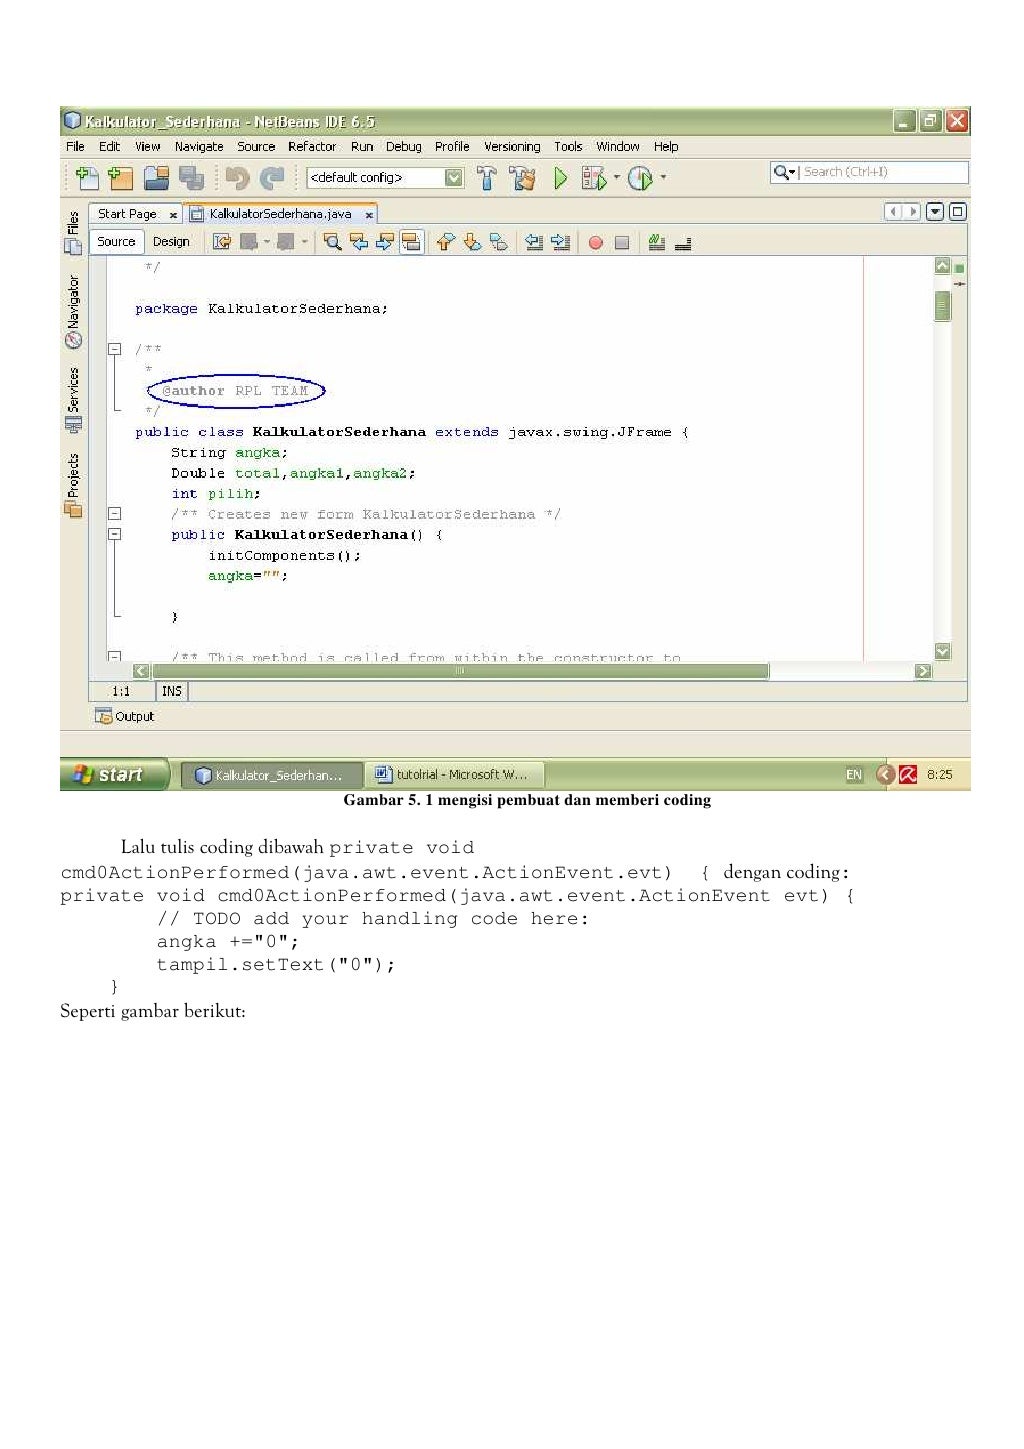Open the Services side panel
Viewport: 1024px width, 1449px height.
coord(73,400)
